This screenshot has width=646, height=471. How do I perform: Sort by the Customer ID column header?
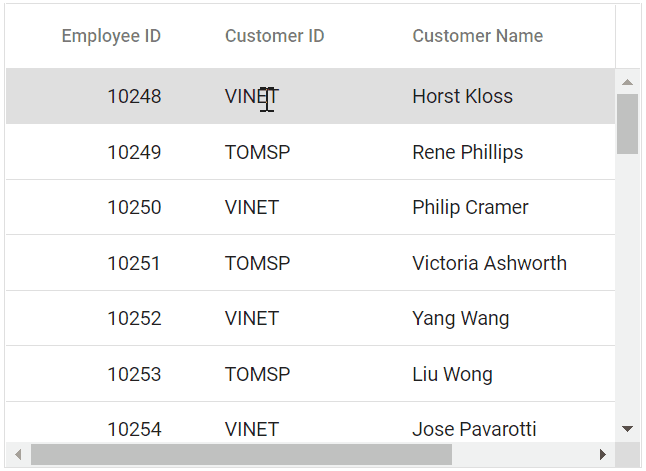[274, 36]
